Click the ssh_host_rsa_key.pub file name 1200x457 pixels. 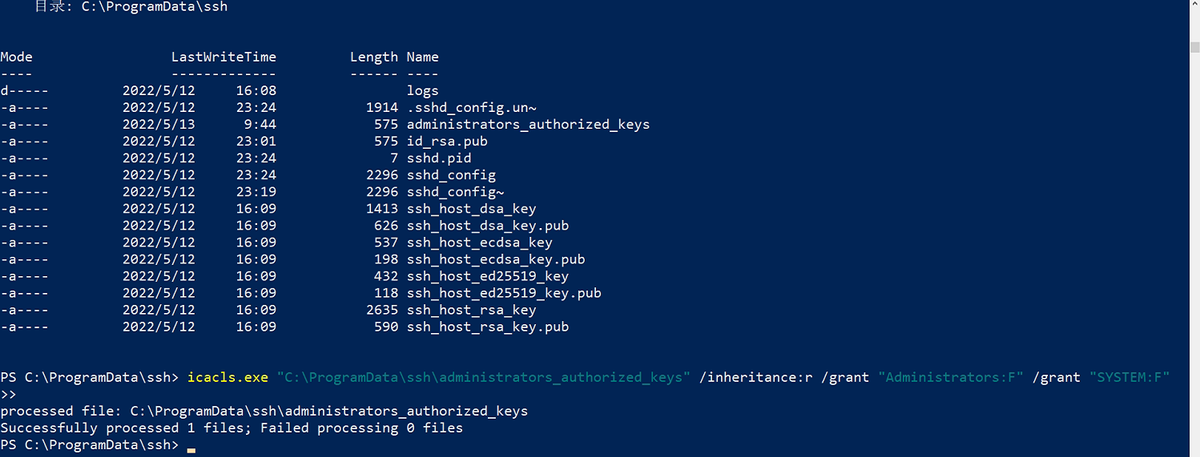tap(488, 327)
